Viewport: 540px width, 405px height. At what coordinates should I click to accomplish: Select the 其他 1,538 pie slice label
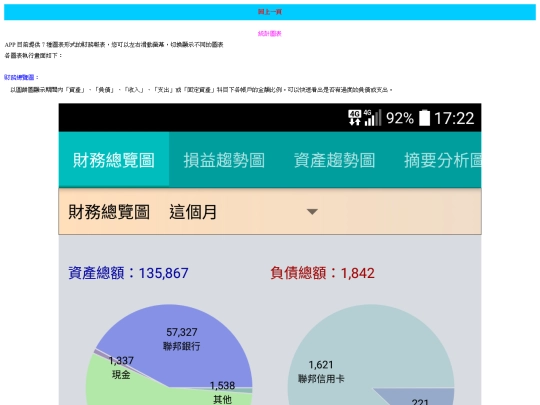pos(222,392)
